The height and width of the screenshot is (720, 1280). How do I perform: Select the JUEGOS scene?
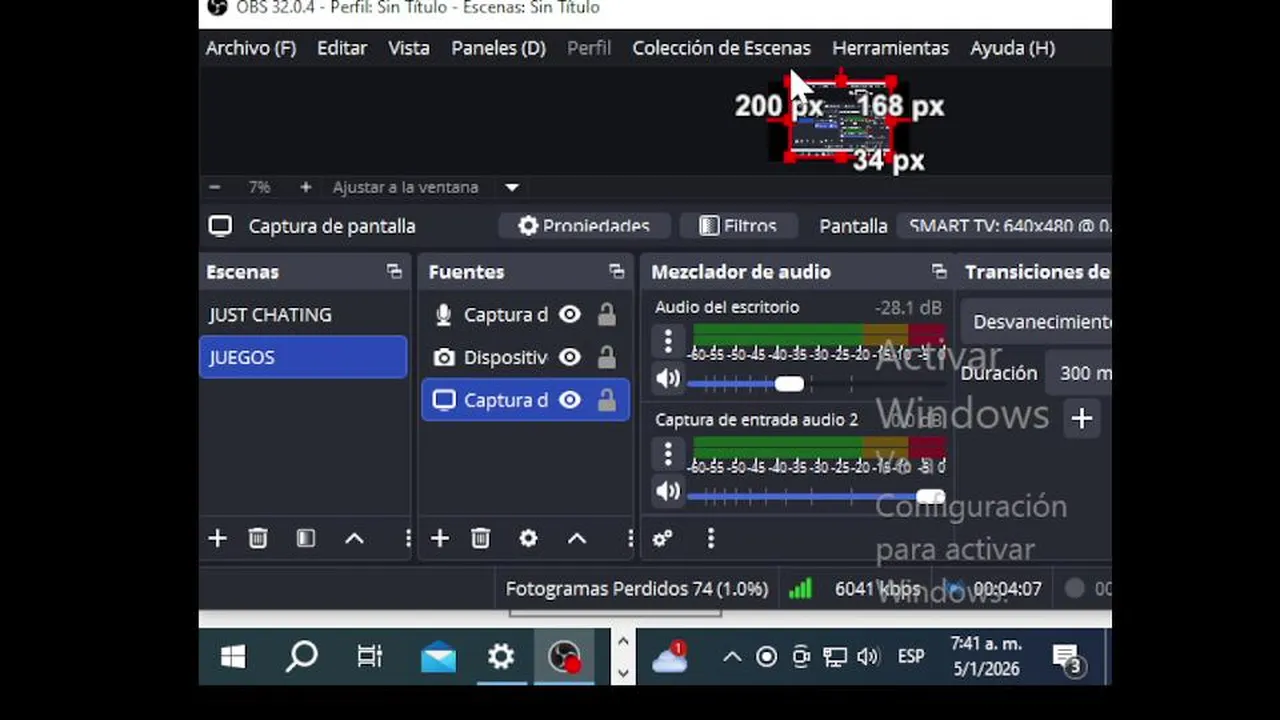click(303, 357)
